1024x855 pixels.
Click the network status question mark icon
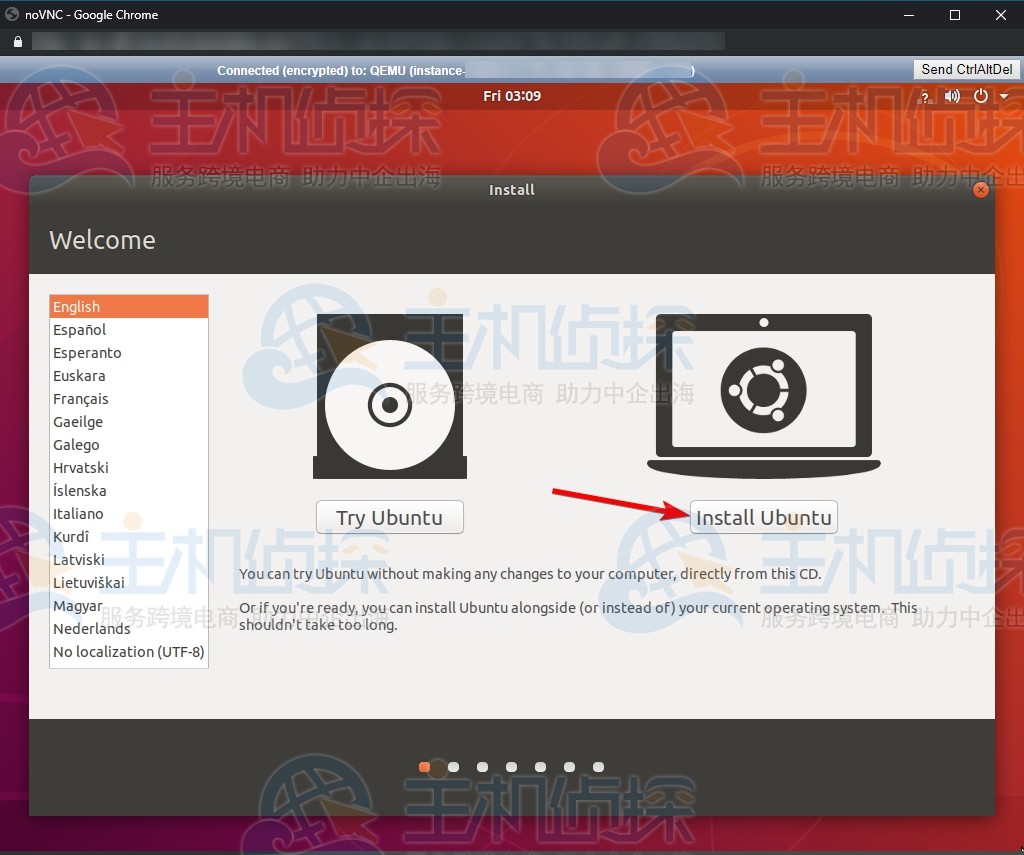tap(925, 96)
